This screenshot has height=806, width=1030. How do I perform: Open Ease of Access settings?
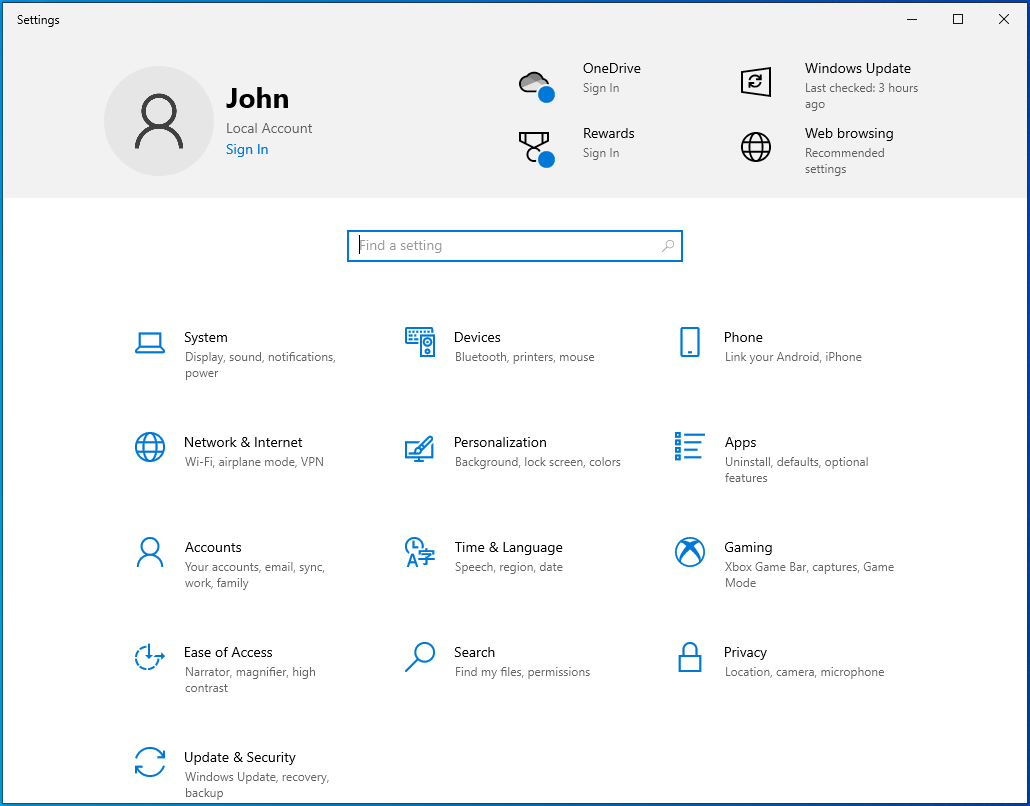(228, 665)
